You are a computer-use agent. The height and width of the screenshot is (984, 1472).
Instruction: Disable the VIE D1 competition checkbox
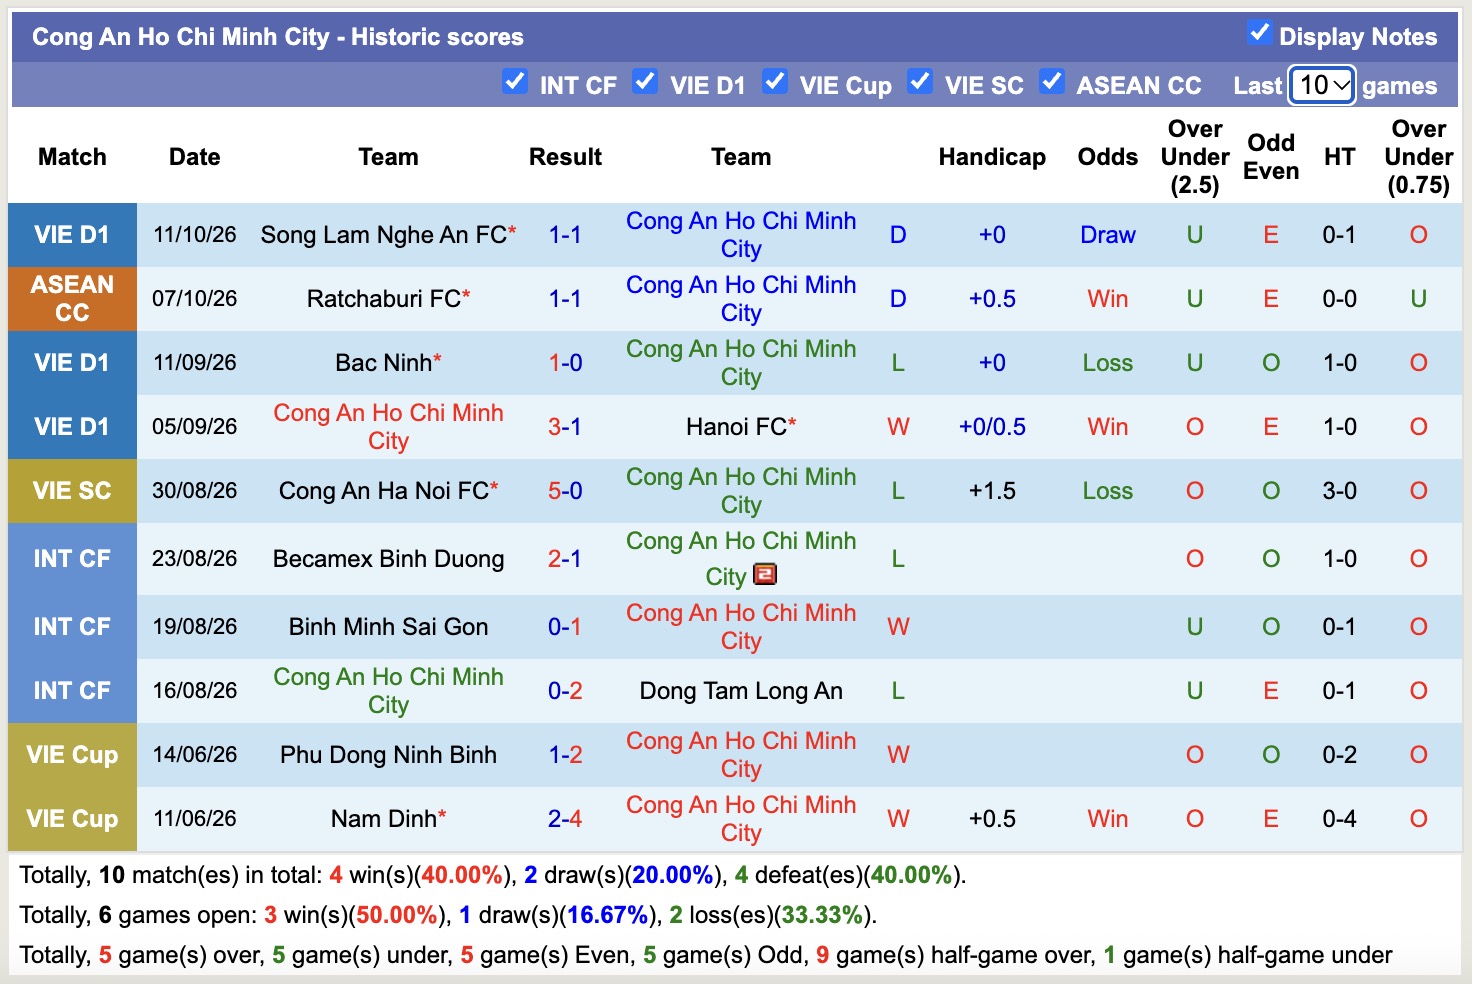tap(645, 82)
